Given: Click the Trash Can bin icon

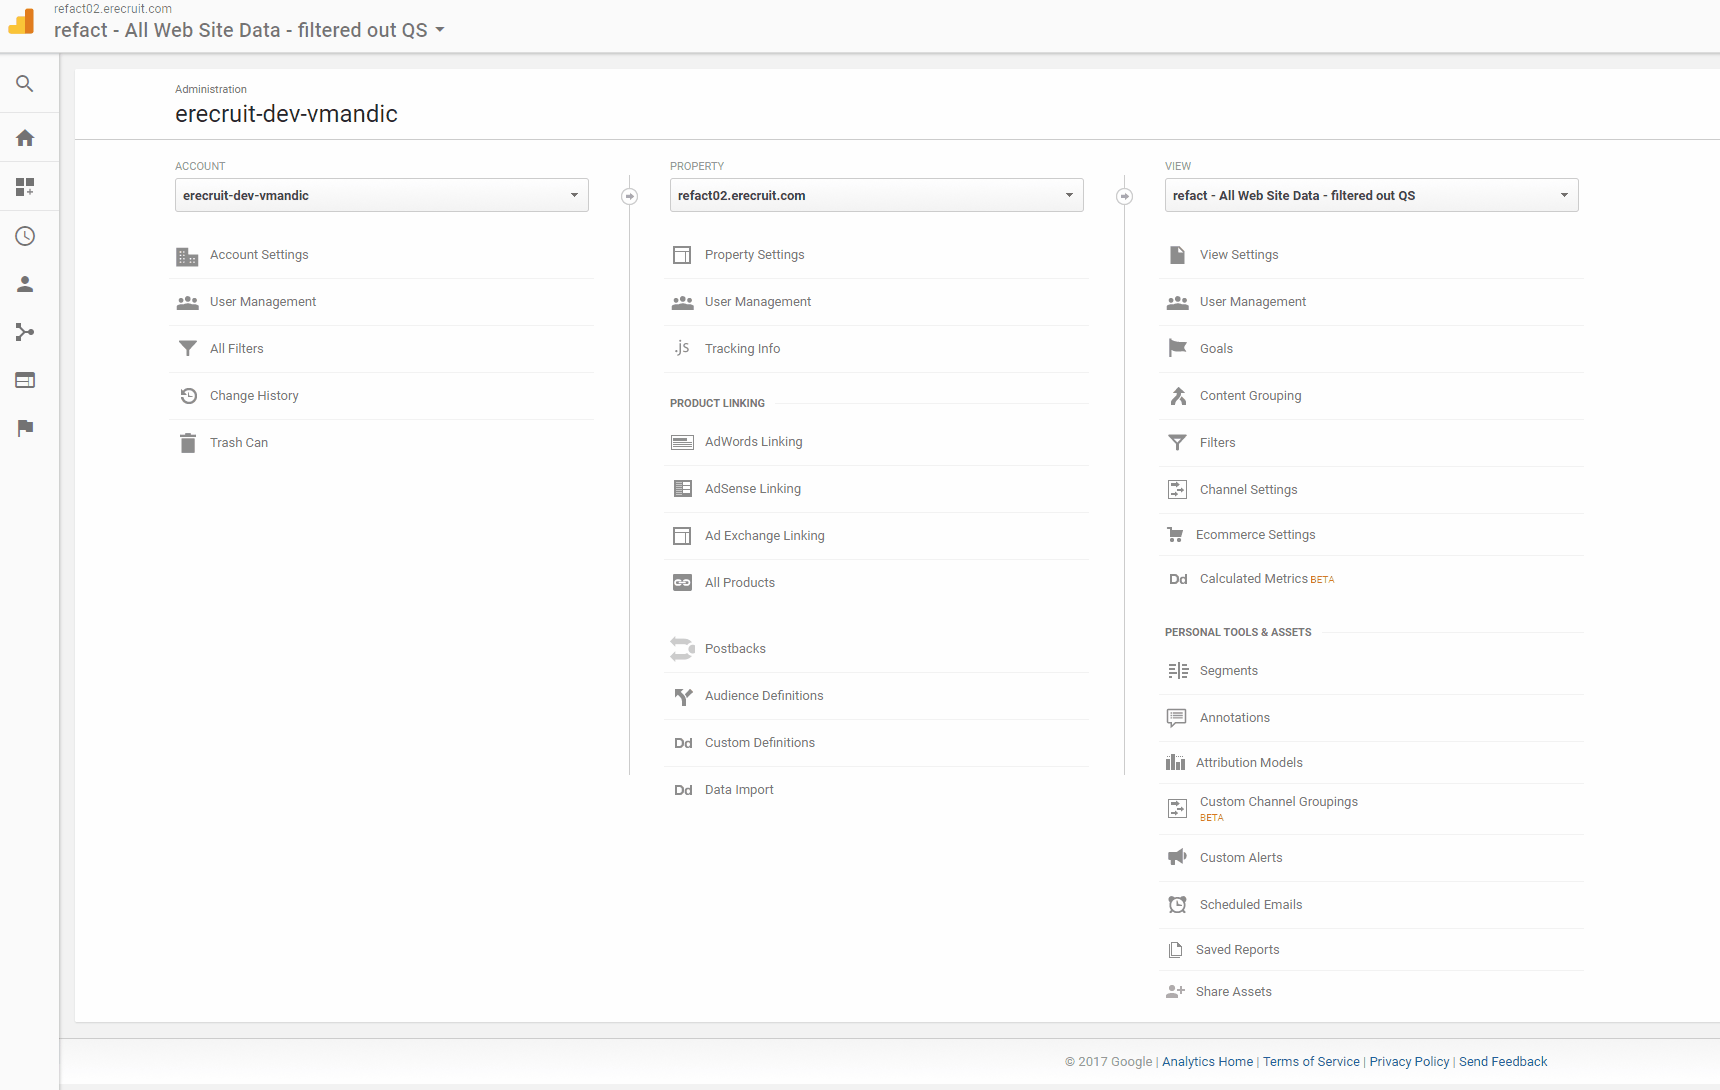Looking at the screenshot, I should pos(187,443).
